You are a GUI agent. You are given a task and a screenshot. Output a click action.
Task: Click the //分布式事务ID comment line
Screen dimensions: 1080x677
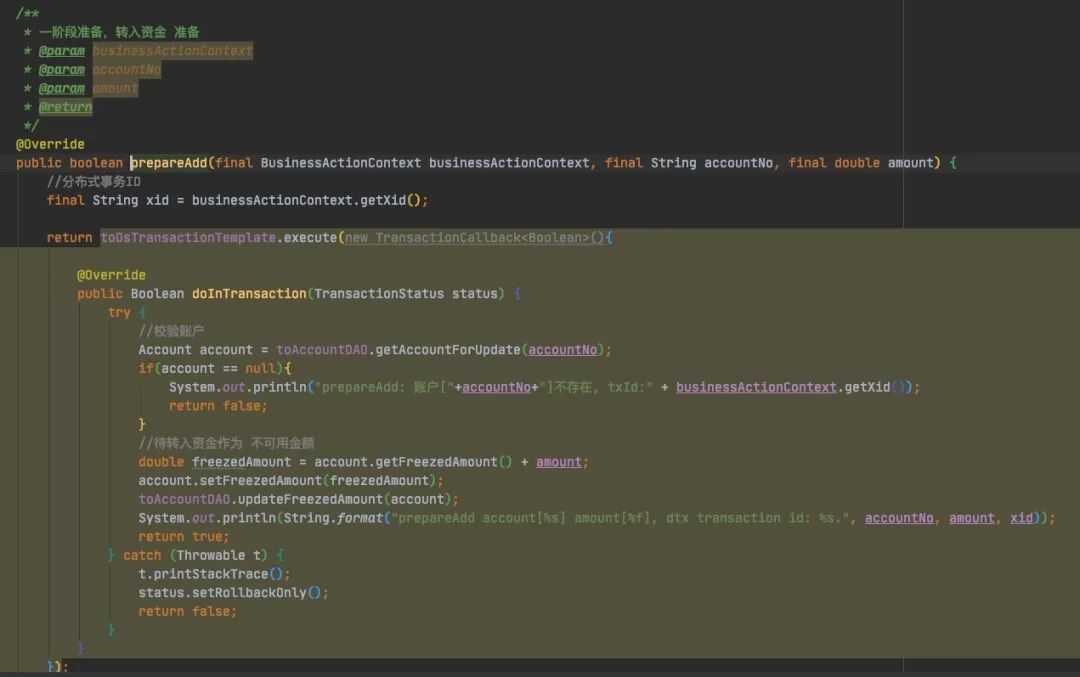coord(93,182)
